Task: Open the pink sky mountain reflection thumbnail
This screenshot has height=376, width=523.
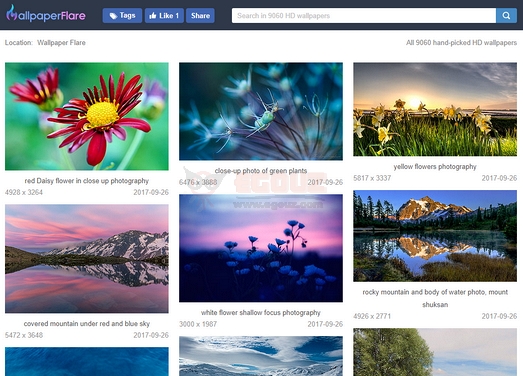Action: [87, 259]
